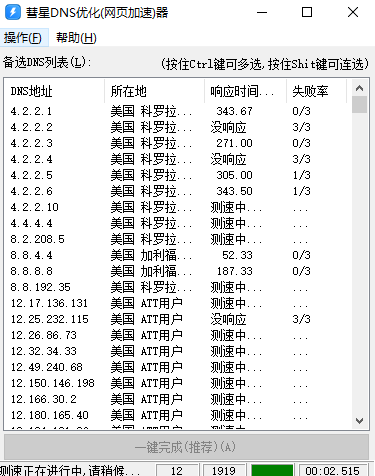This screenshot has height=476, width=375.
Task: Select DNS row 8.2.208.5
Action: 177,239
